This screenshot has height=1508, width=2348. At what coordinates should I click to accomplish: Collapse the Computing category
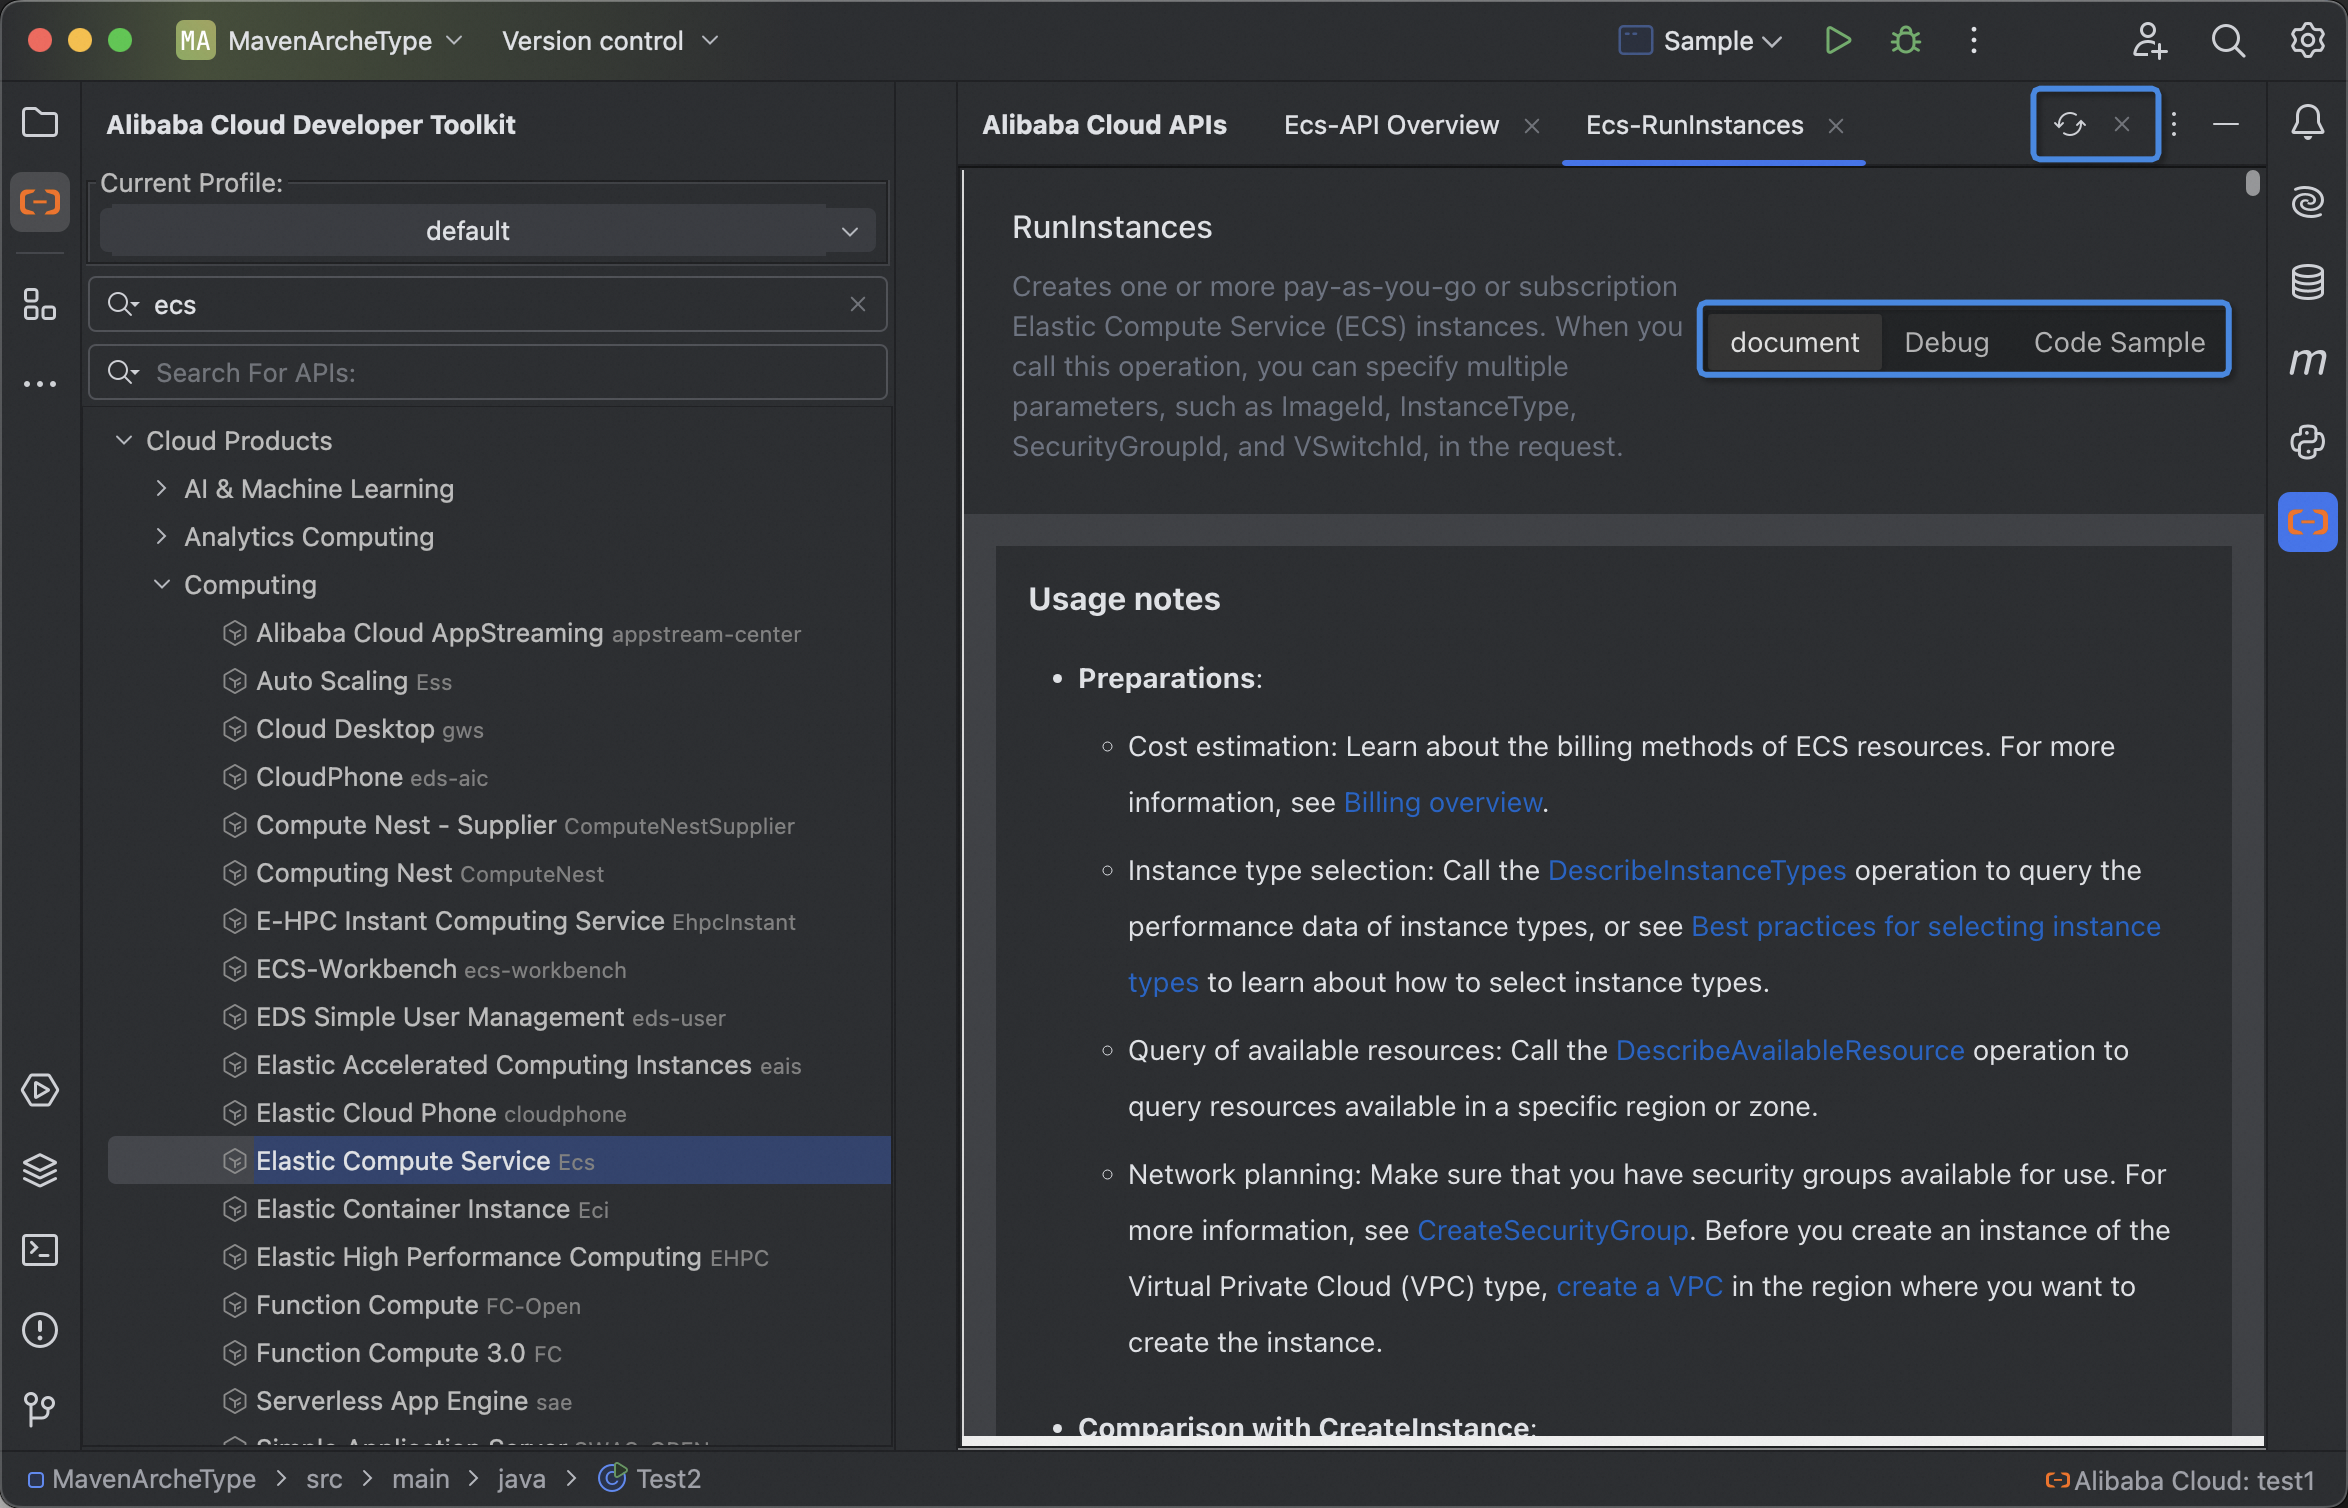click(162, 585)
